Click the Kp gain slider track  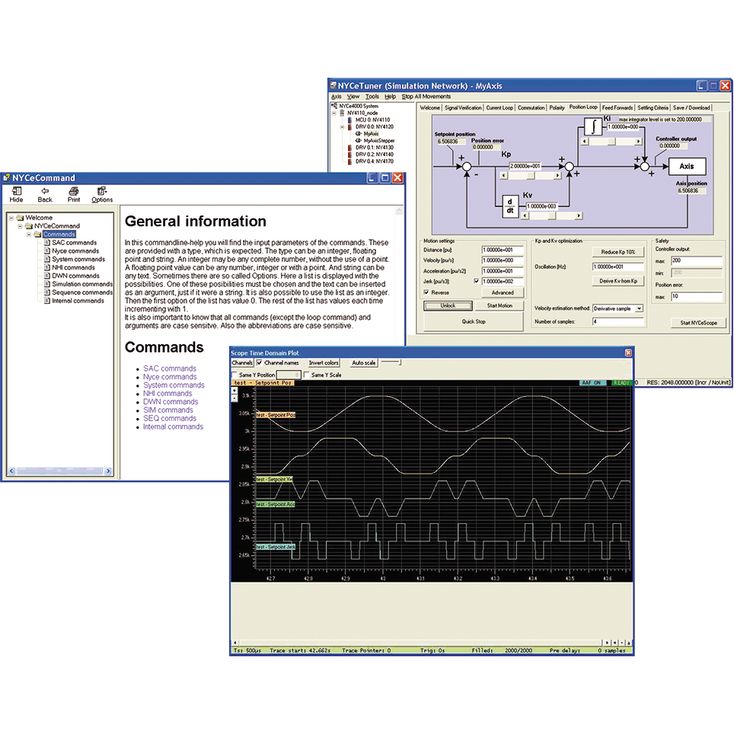click(x=530, y=176)
